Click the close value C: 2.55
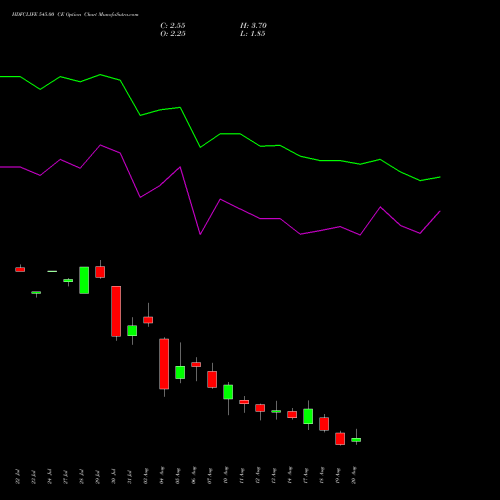 coord(173,26)
